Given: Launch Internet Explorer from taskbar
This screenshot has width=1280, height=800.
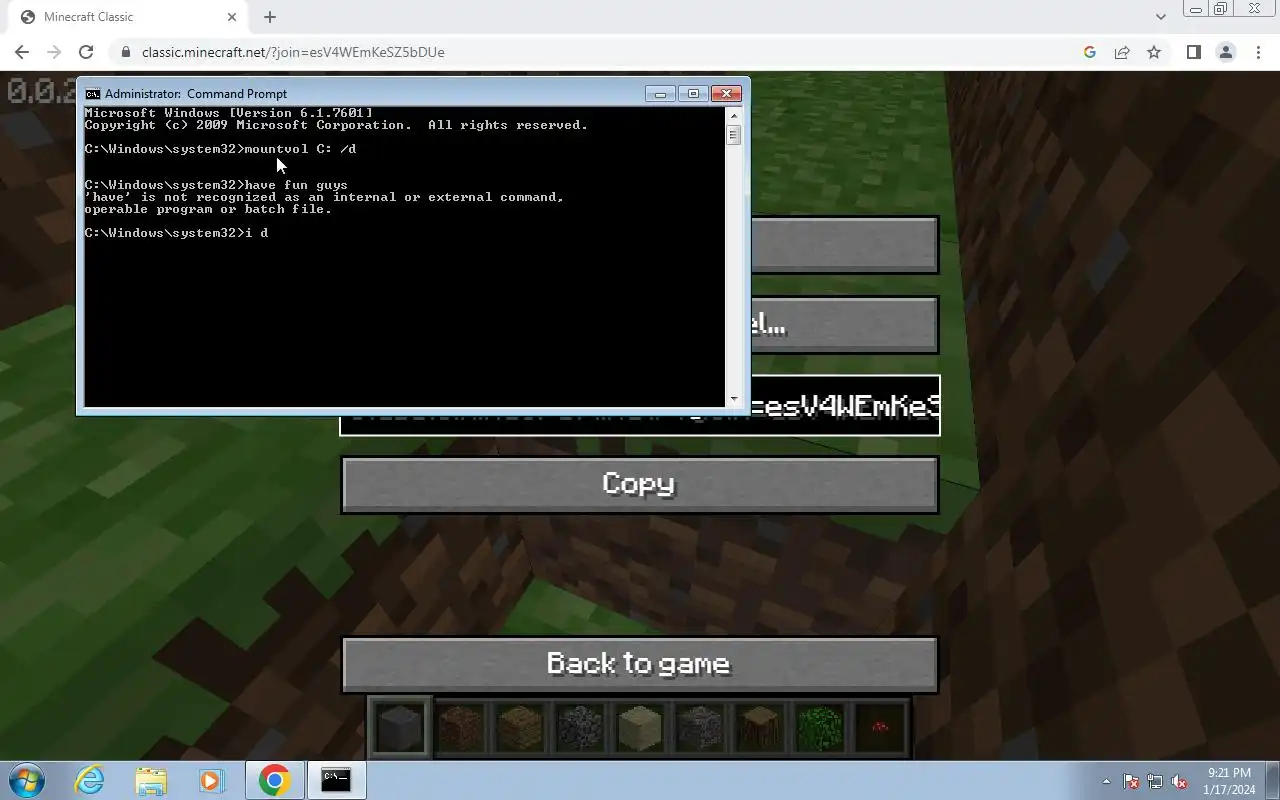Looking at the screenshot, I should click(90, 780).
